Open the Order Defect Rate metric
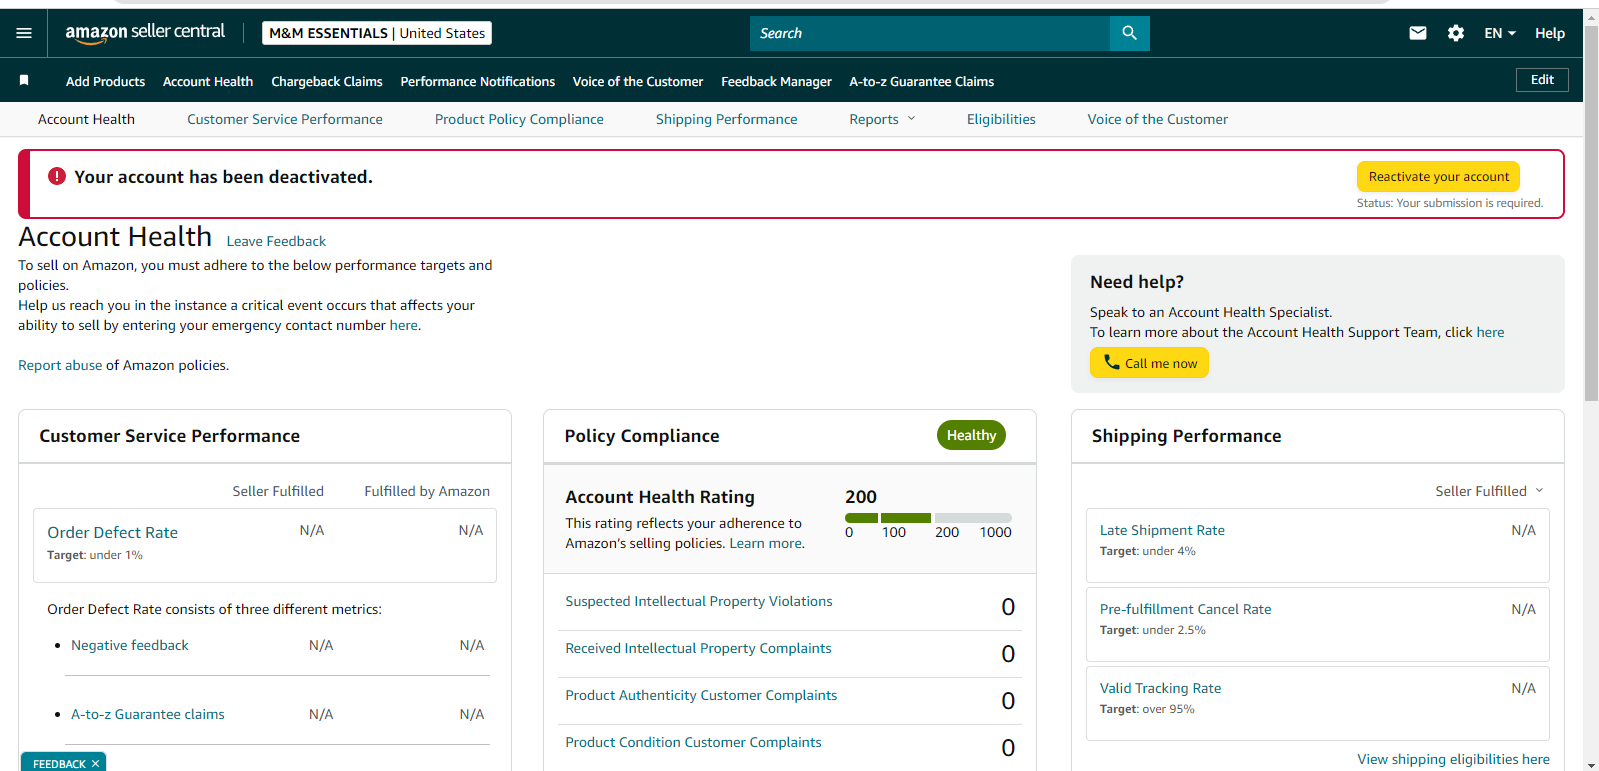The image size is (1599, 771). 113,533
